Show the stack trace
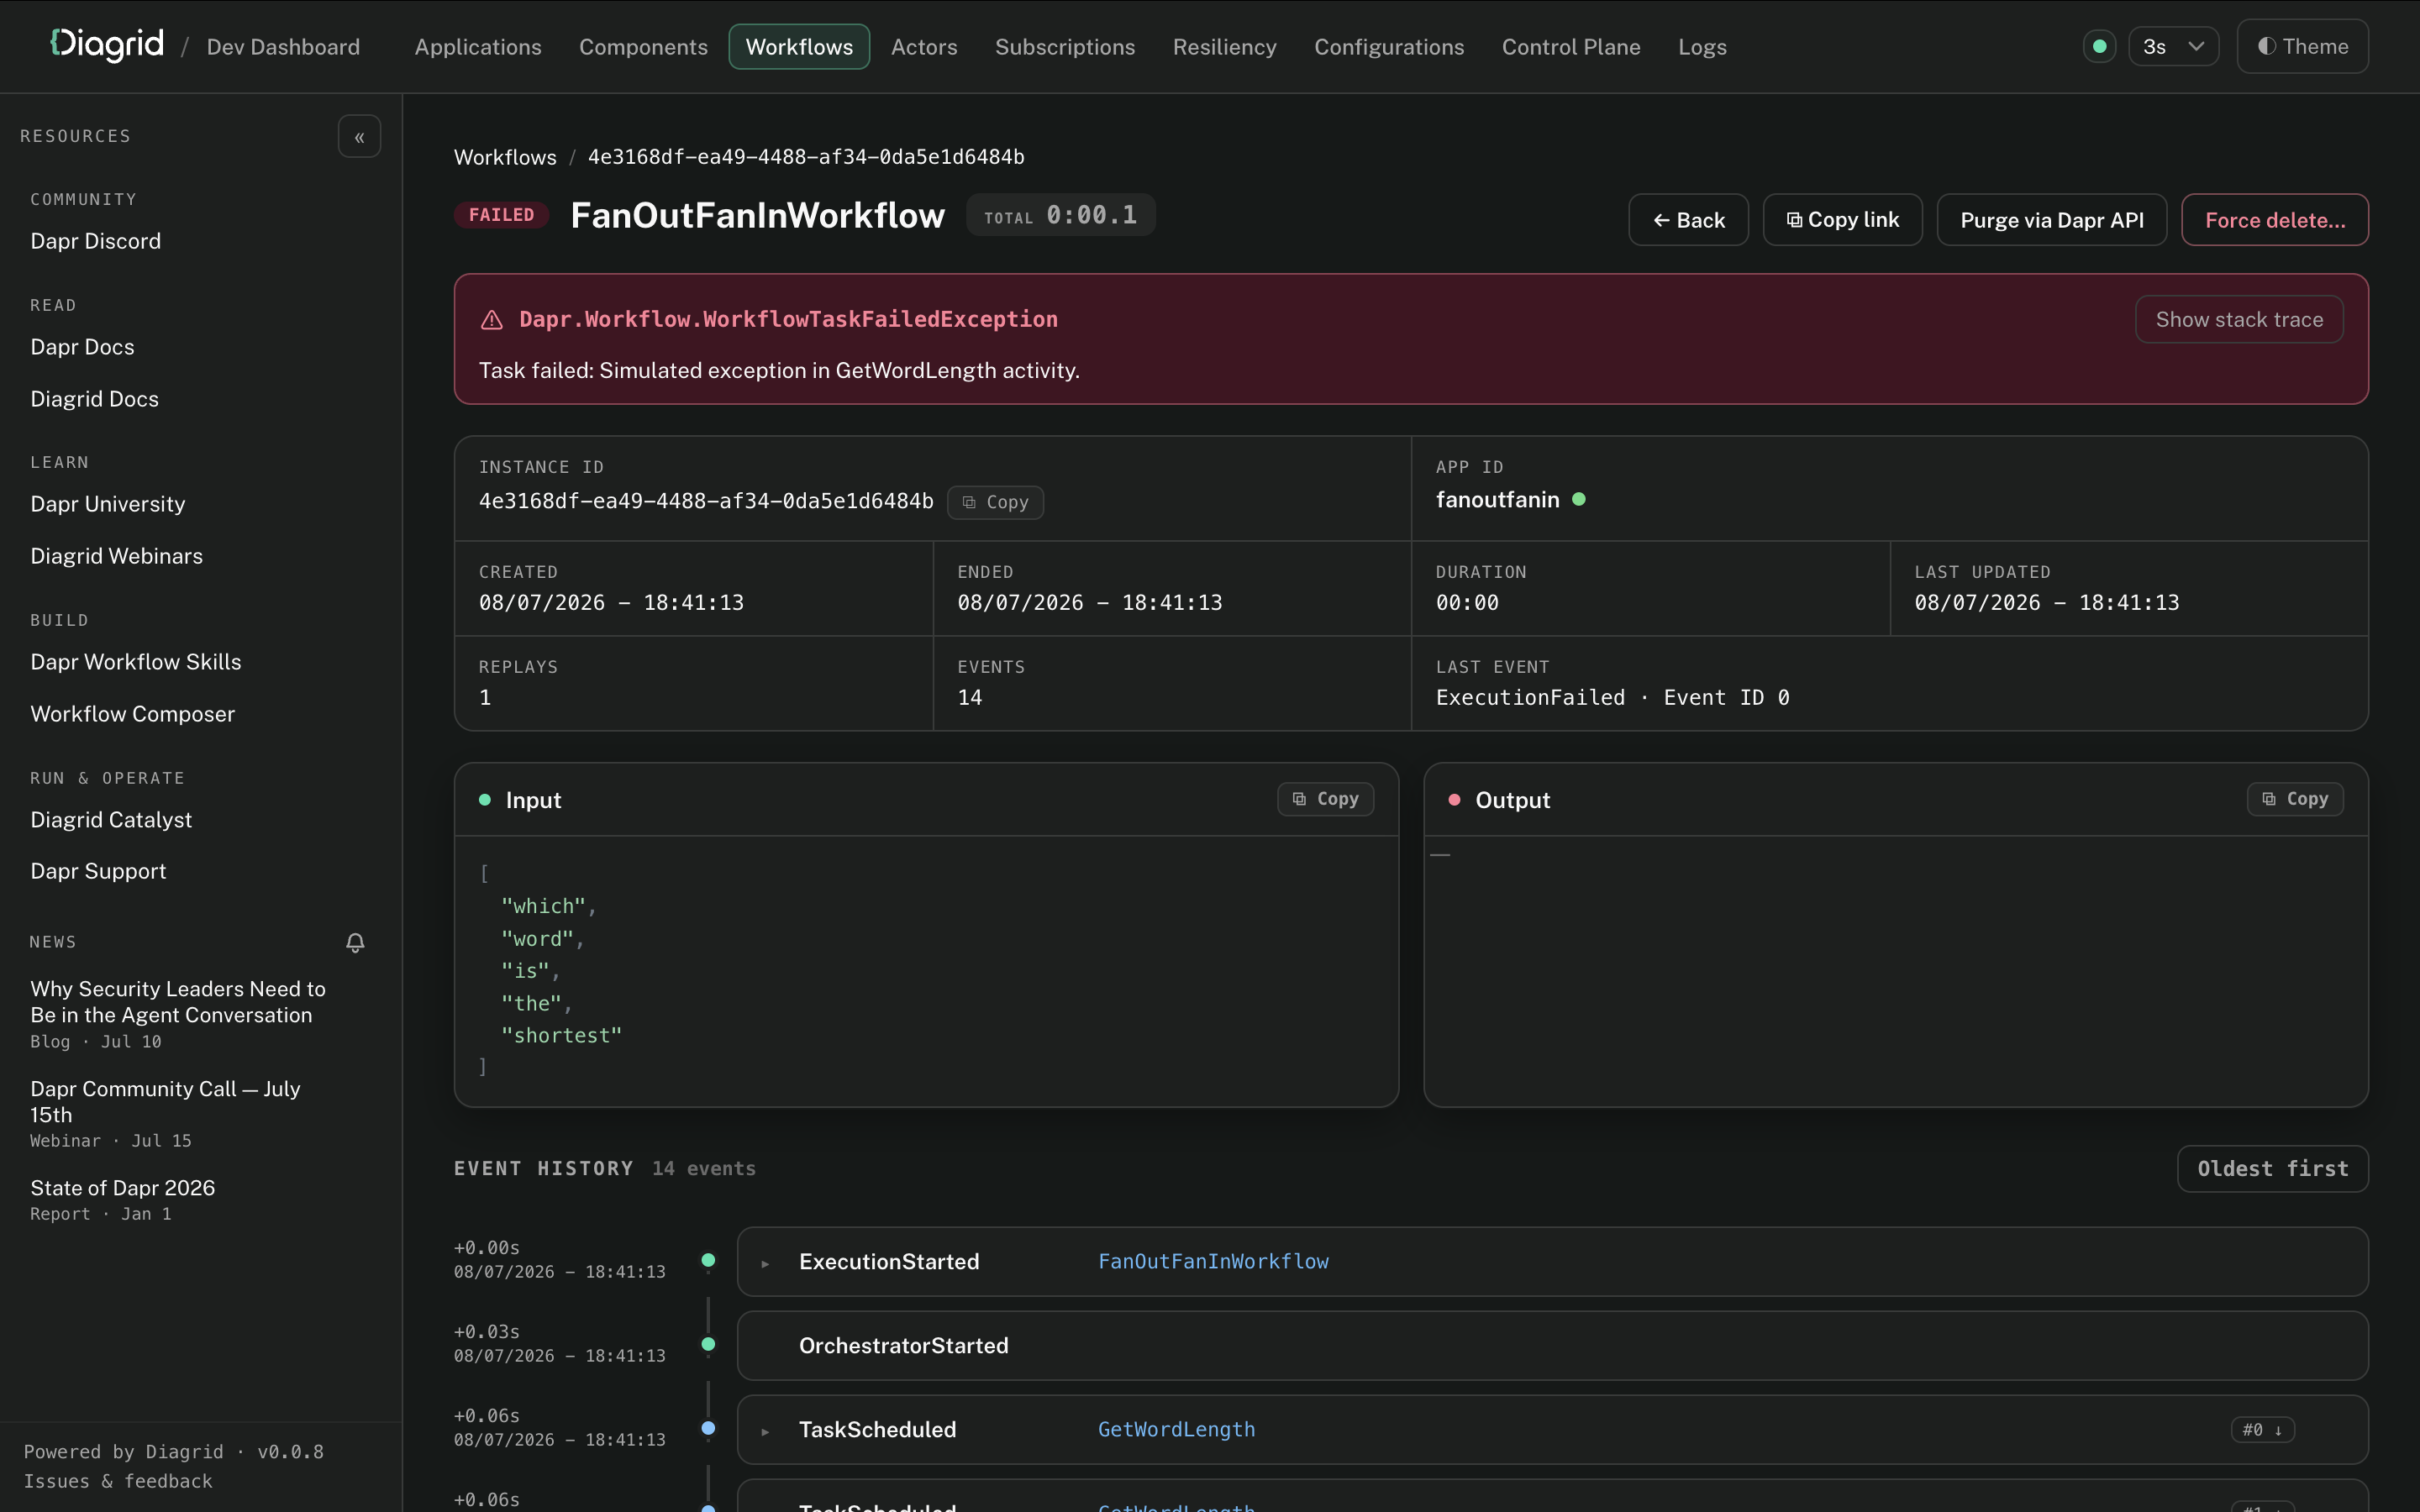This screenshot has height=1512, width=2420. click(2239, 319)
